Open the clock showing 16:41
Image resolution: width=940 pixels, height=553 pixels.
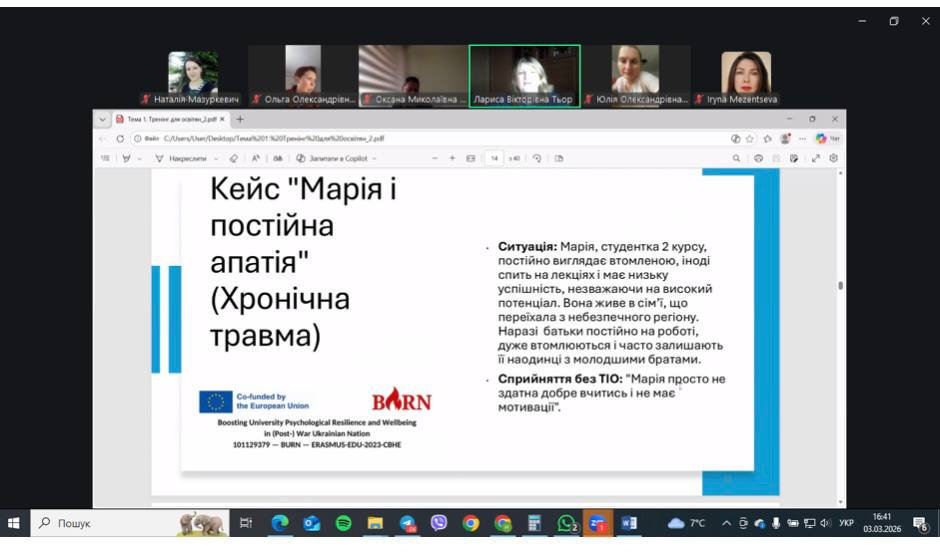882,523
